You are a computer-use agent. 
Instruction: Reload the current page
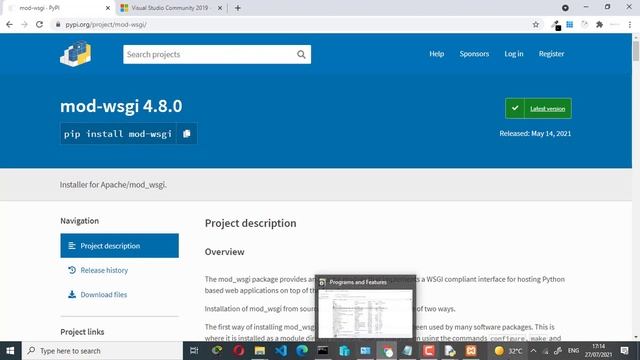pyautogui.click(x=39, y=24)
